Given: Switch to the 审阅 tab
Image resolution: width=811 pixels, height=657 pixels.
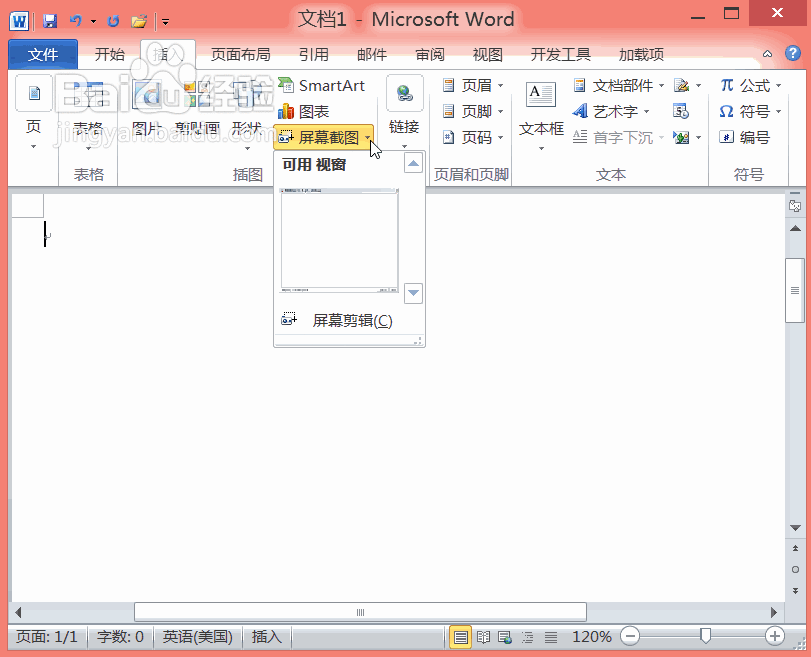Looking at the screenshot, I should coord(430,54).
